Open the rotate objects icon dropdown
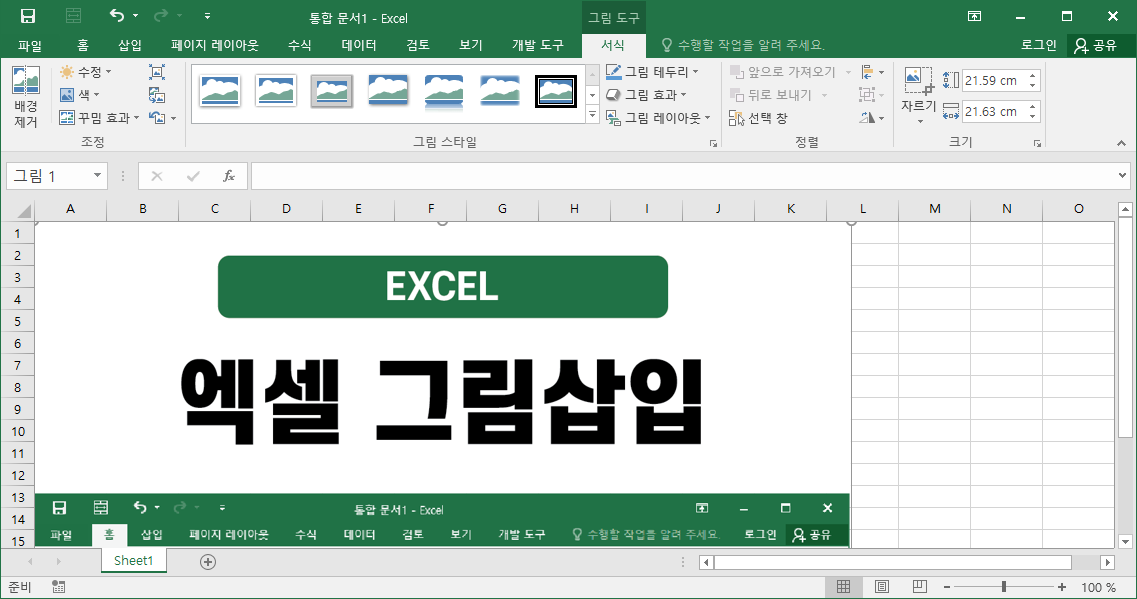The image size is (1137, 599). (873, 117)
